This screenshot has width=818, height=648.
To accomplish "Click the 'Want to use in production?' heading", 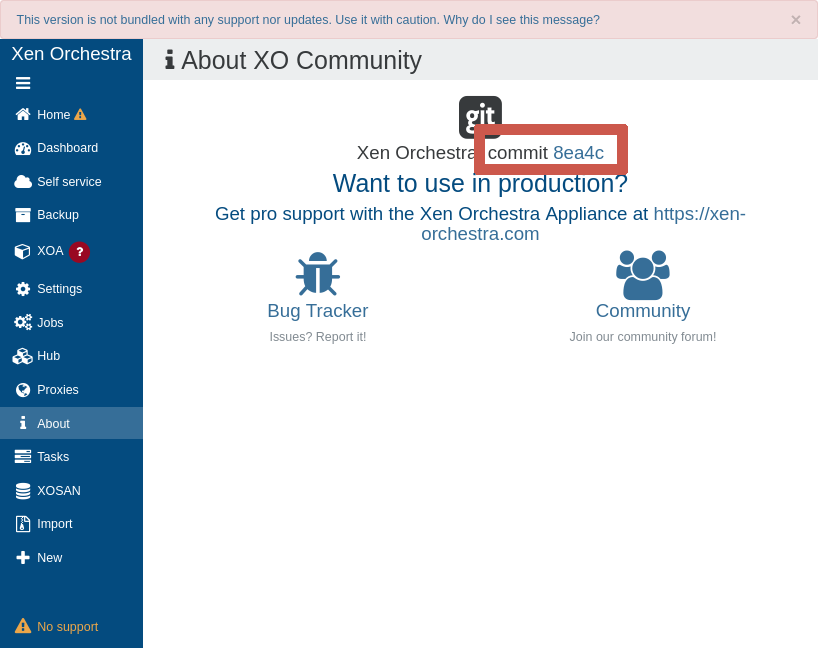I will click(480, 184).
